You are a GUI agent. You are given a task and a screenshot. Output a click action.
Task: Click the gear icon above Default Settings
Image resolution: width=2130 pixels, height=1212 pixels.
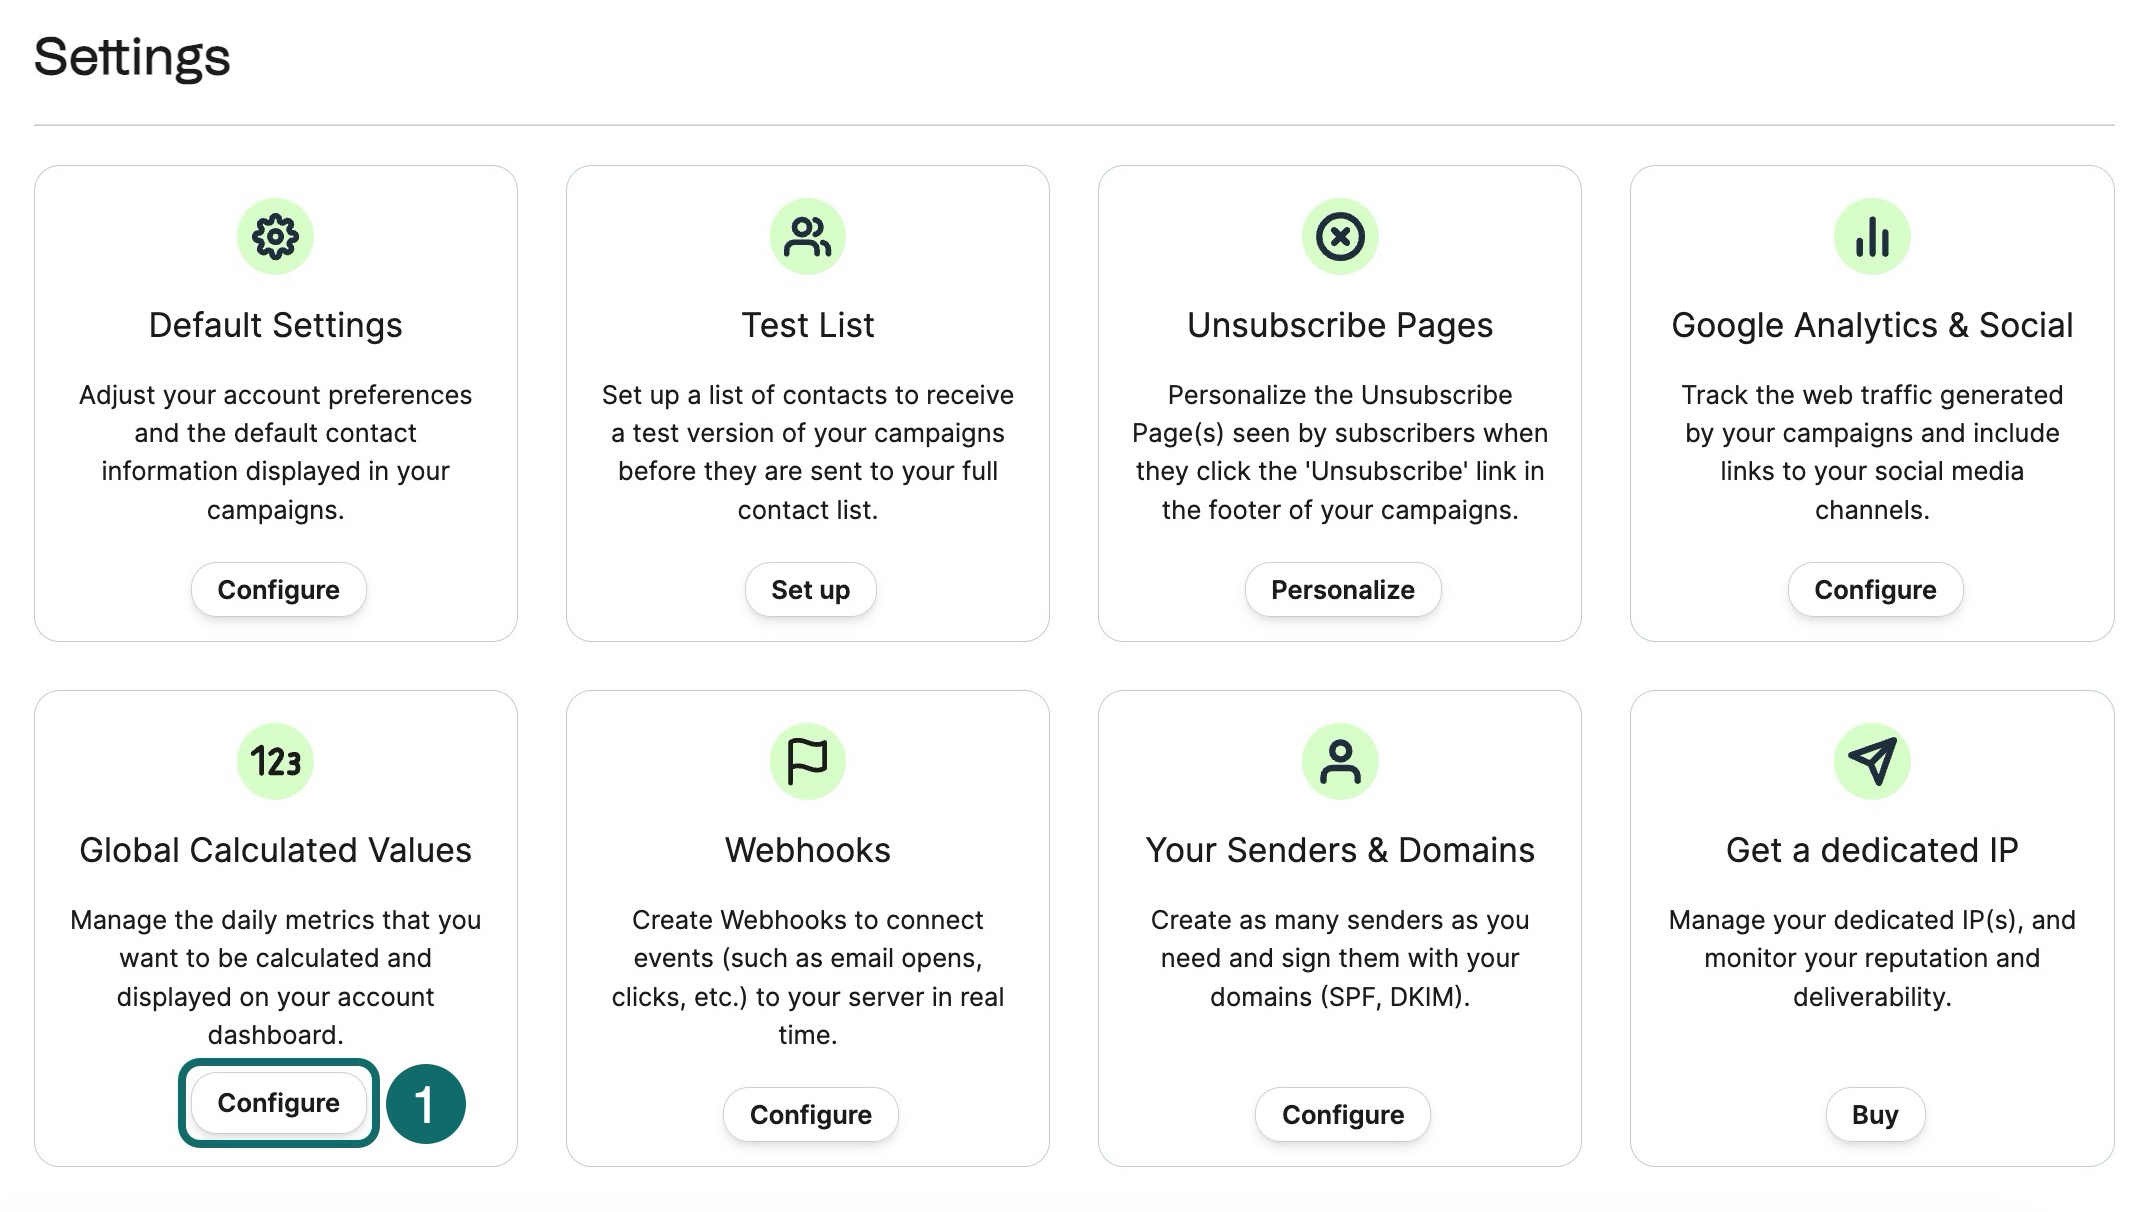(x=275, y=237)
